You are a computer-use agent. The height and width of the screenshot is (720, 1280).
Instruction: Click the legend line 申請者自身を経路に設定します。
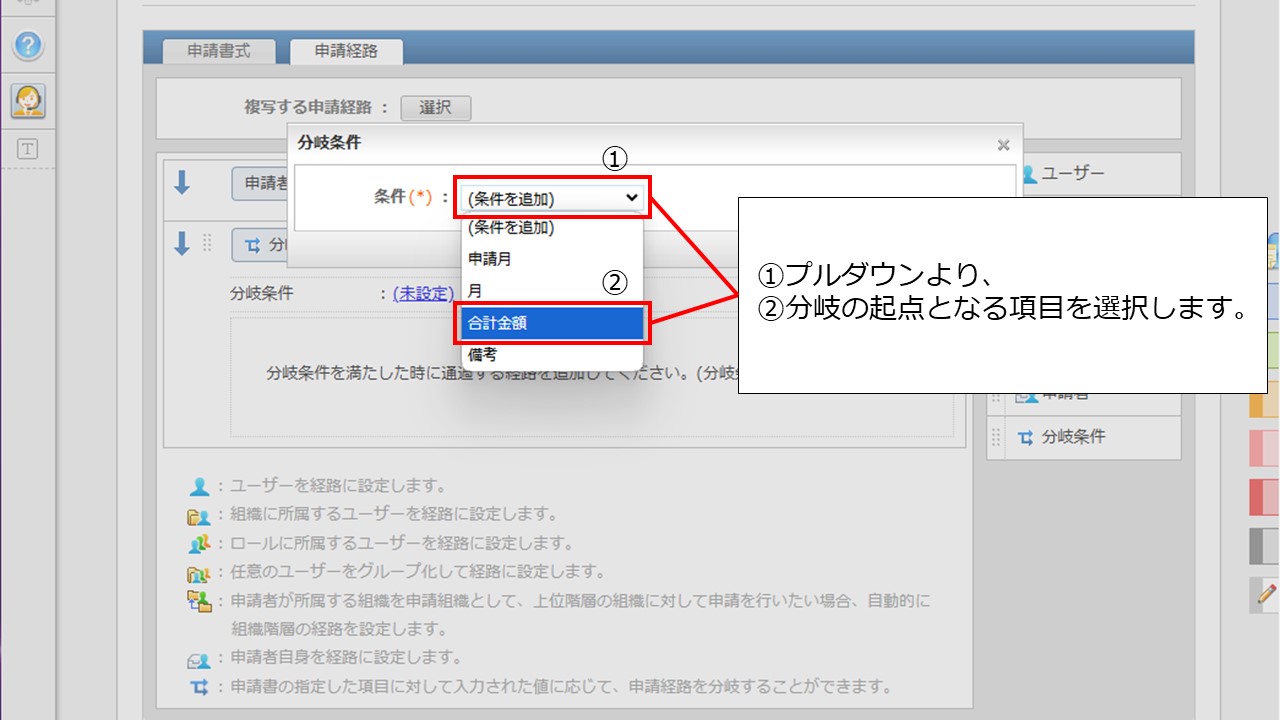346,658
